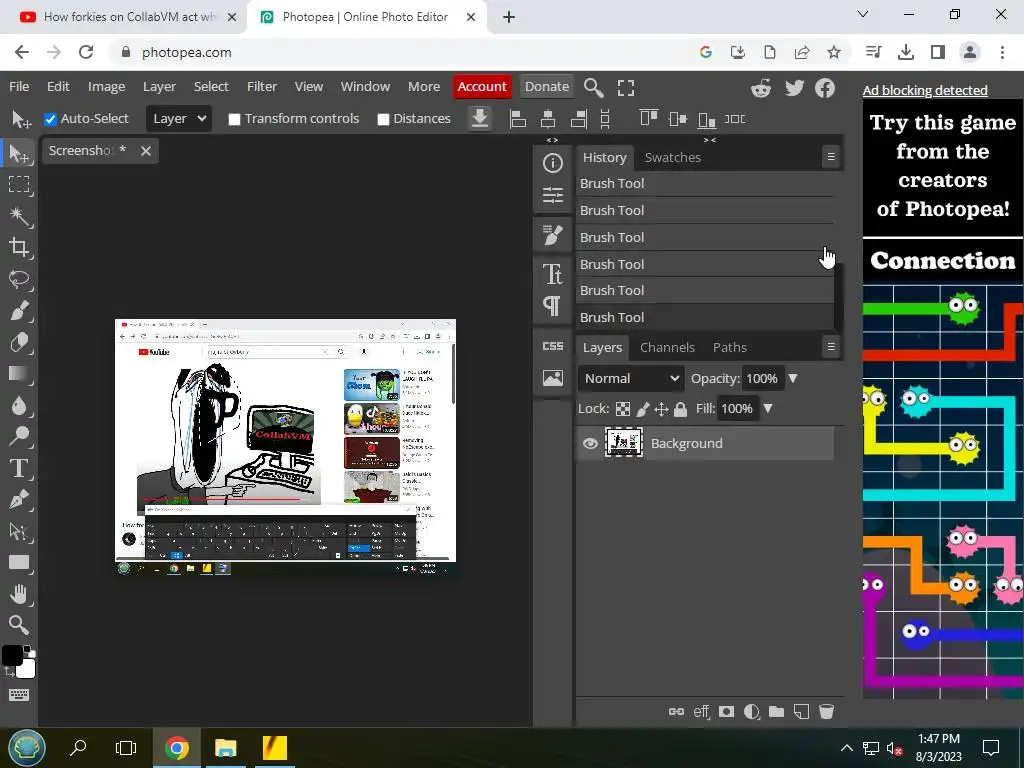
Task: Expand the Fill slider arrow
Action: click(768, 408)
